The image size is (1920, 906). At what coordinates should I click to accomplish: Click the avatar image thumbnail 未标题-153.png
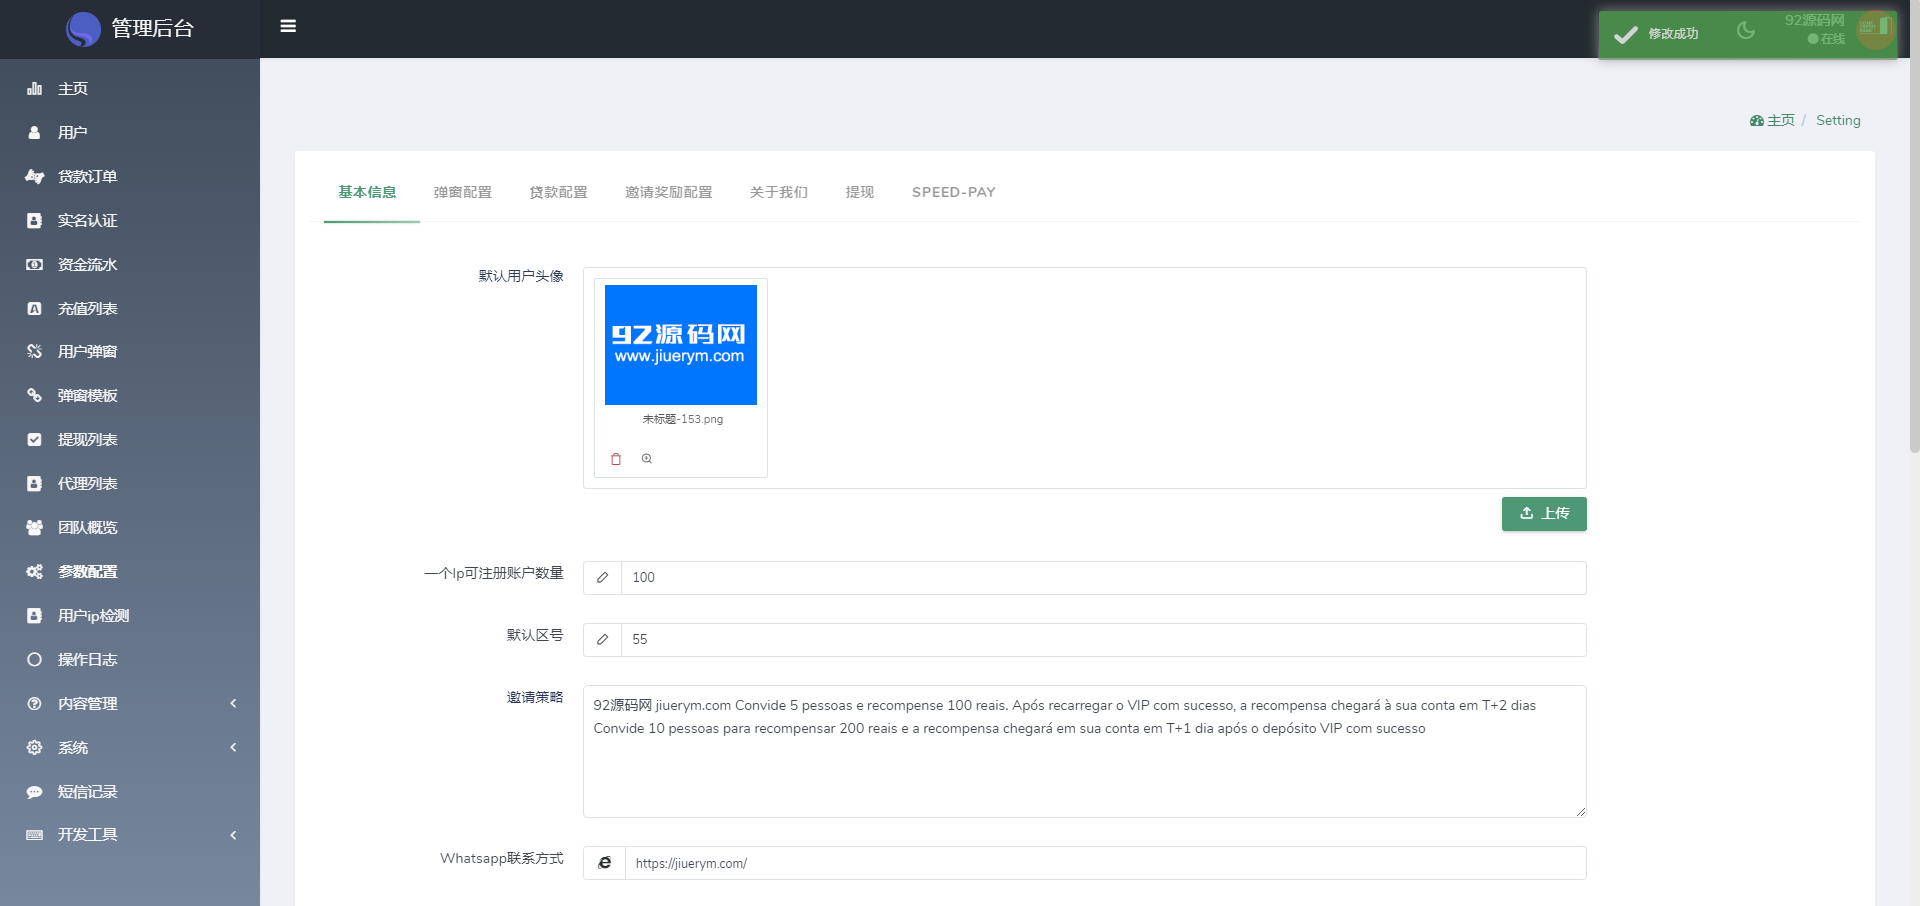681,345
